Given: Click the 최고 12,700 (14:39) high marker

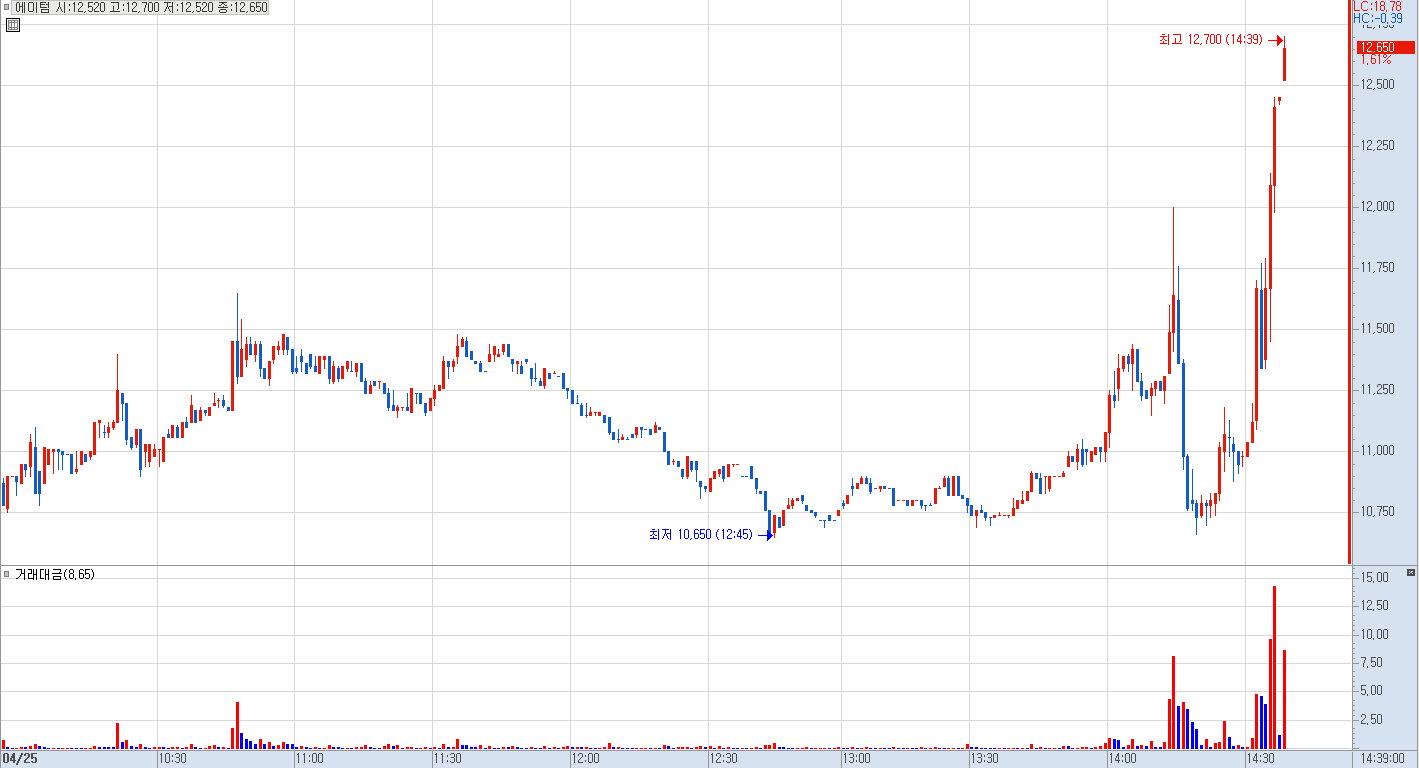Looking at the screenshot, I should point(1222,40).
